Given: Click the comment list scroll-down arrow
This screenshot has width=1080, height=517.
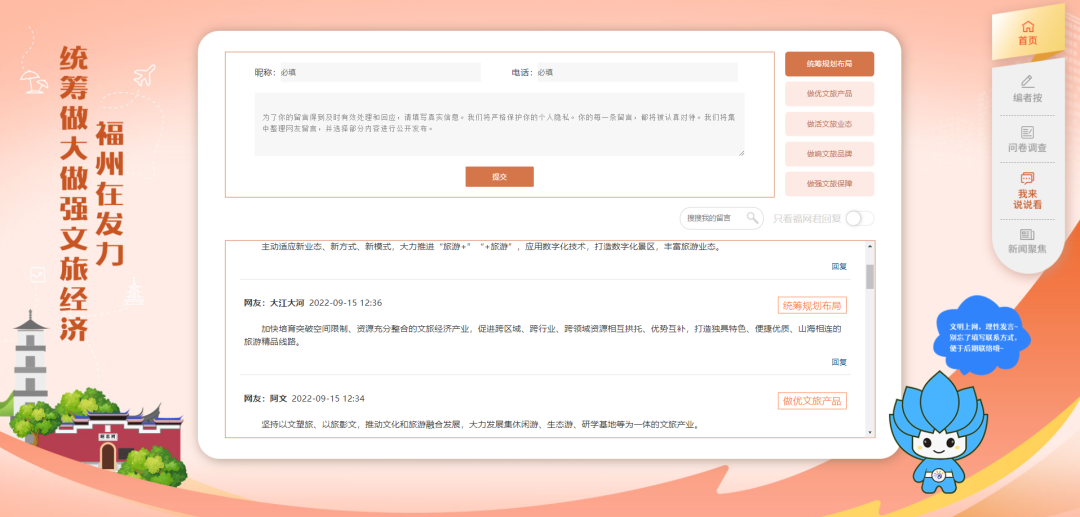Looking at the screenshot, I should [870, 432].
